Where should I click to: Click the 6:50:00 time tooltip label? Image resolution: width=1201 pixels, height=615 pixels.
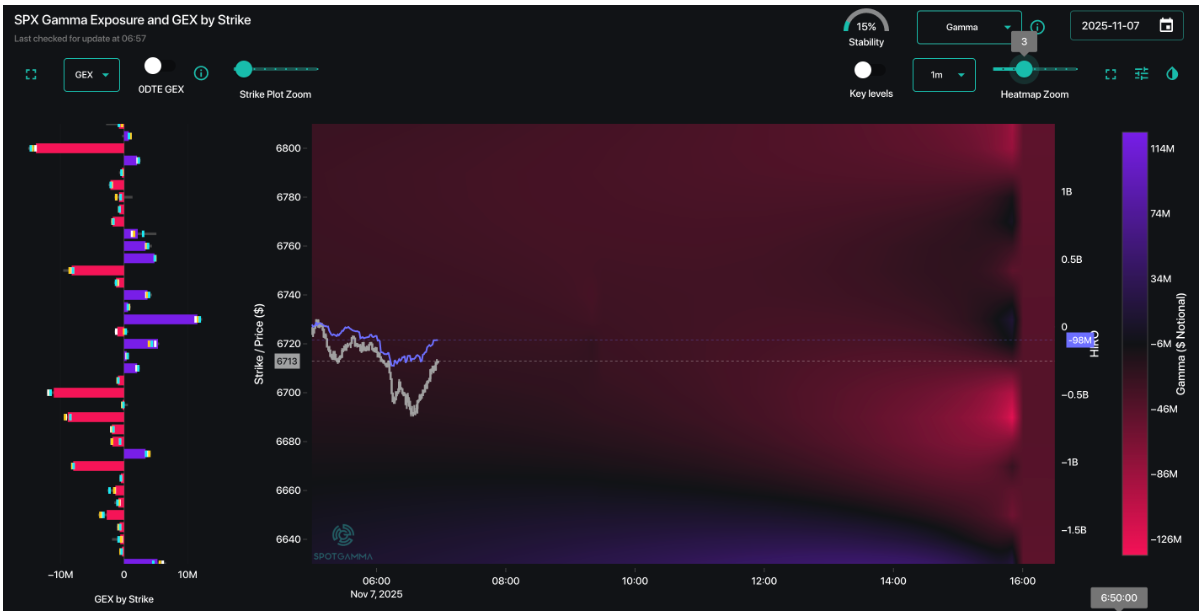point(1119,599)
